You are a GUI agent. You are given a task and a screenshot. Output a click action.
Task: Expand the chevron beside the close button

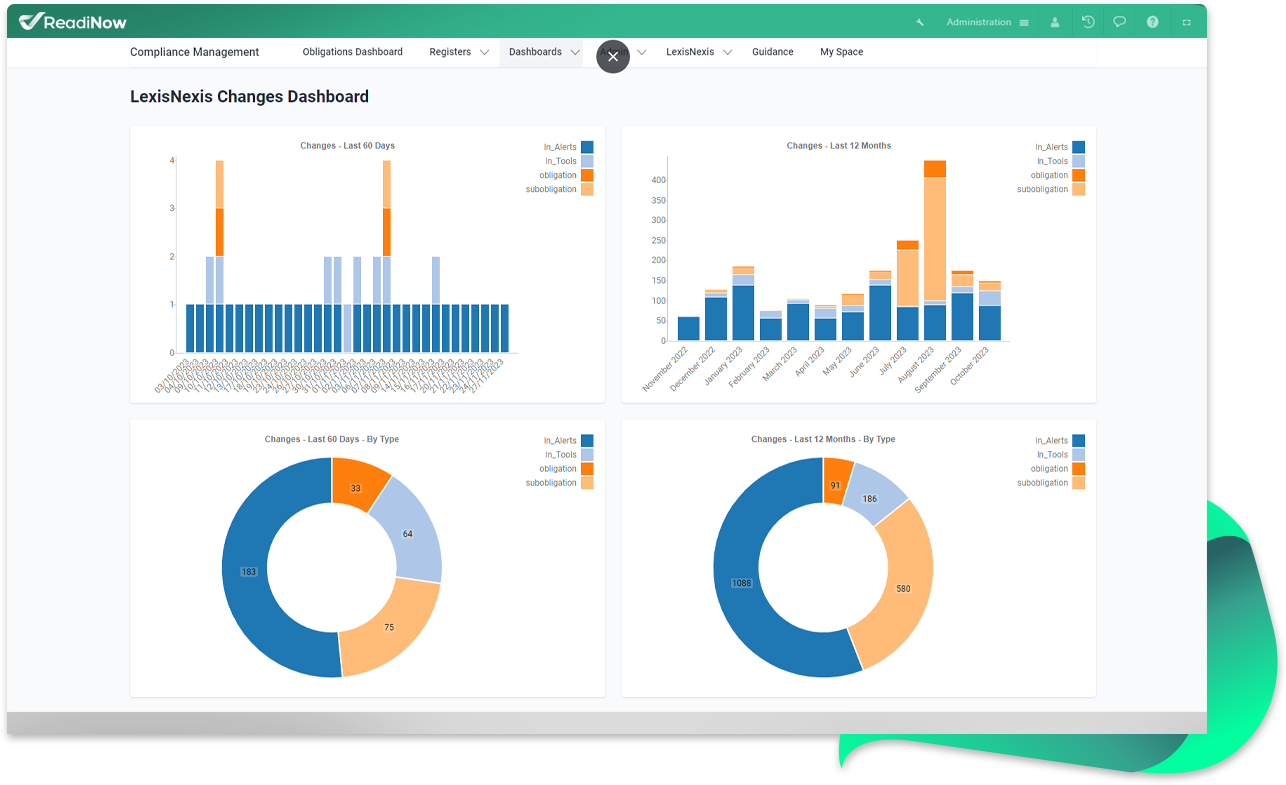641,52
